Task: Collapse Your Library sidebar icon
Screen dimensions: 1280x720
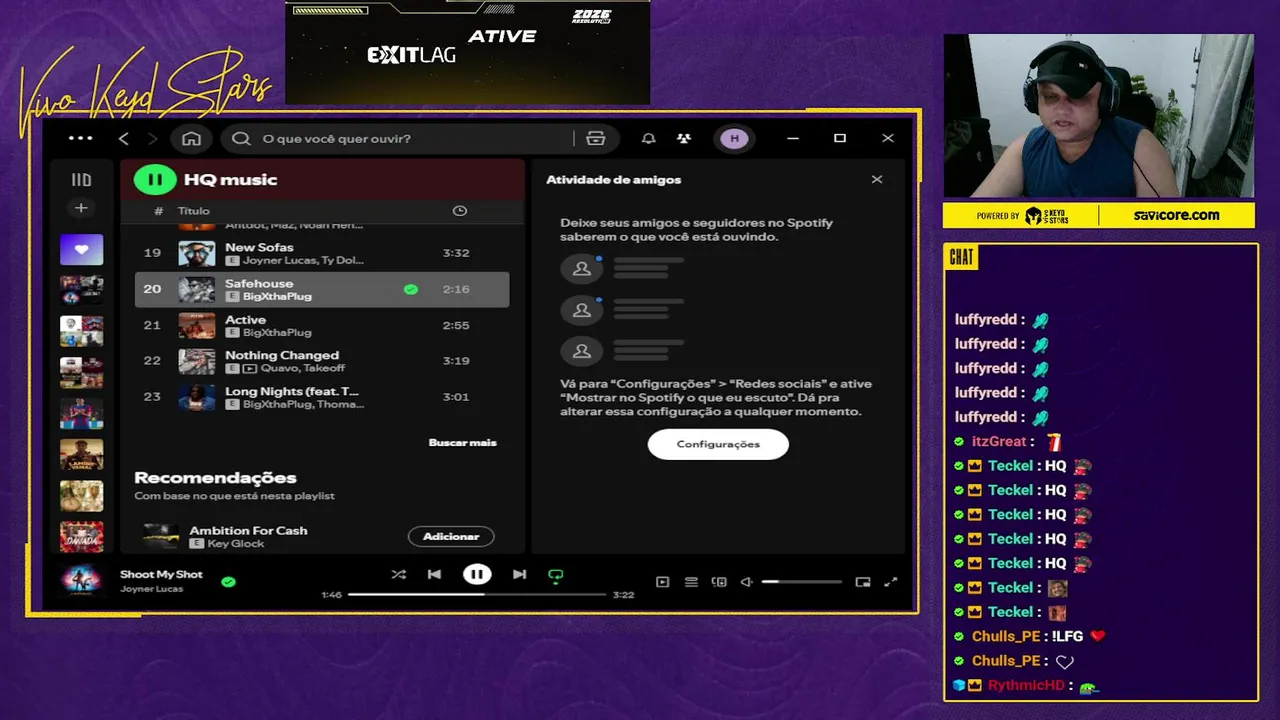Action: 81,180
